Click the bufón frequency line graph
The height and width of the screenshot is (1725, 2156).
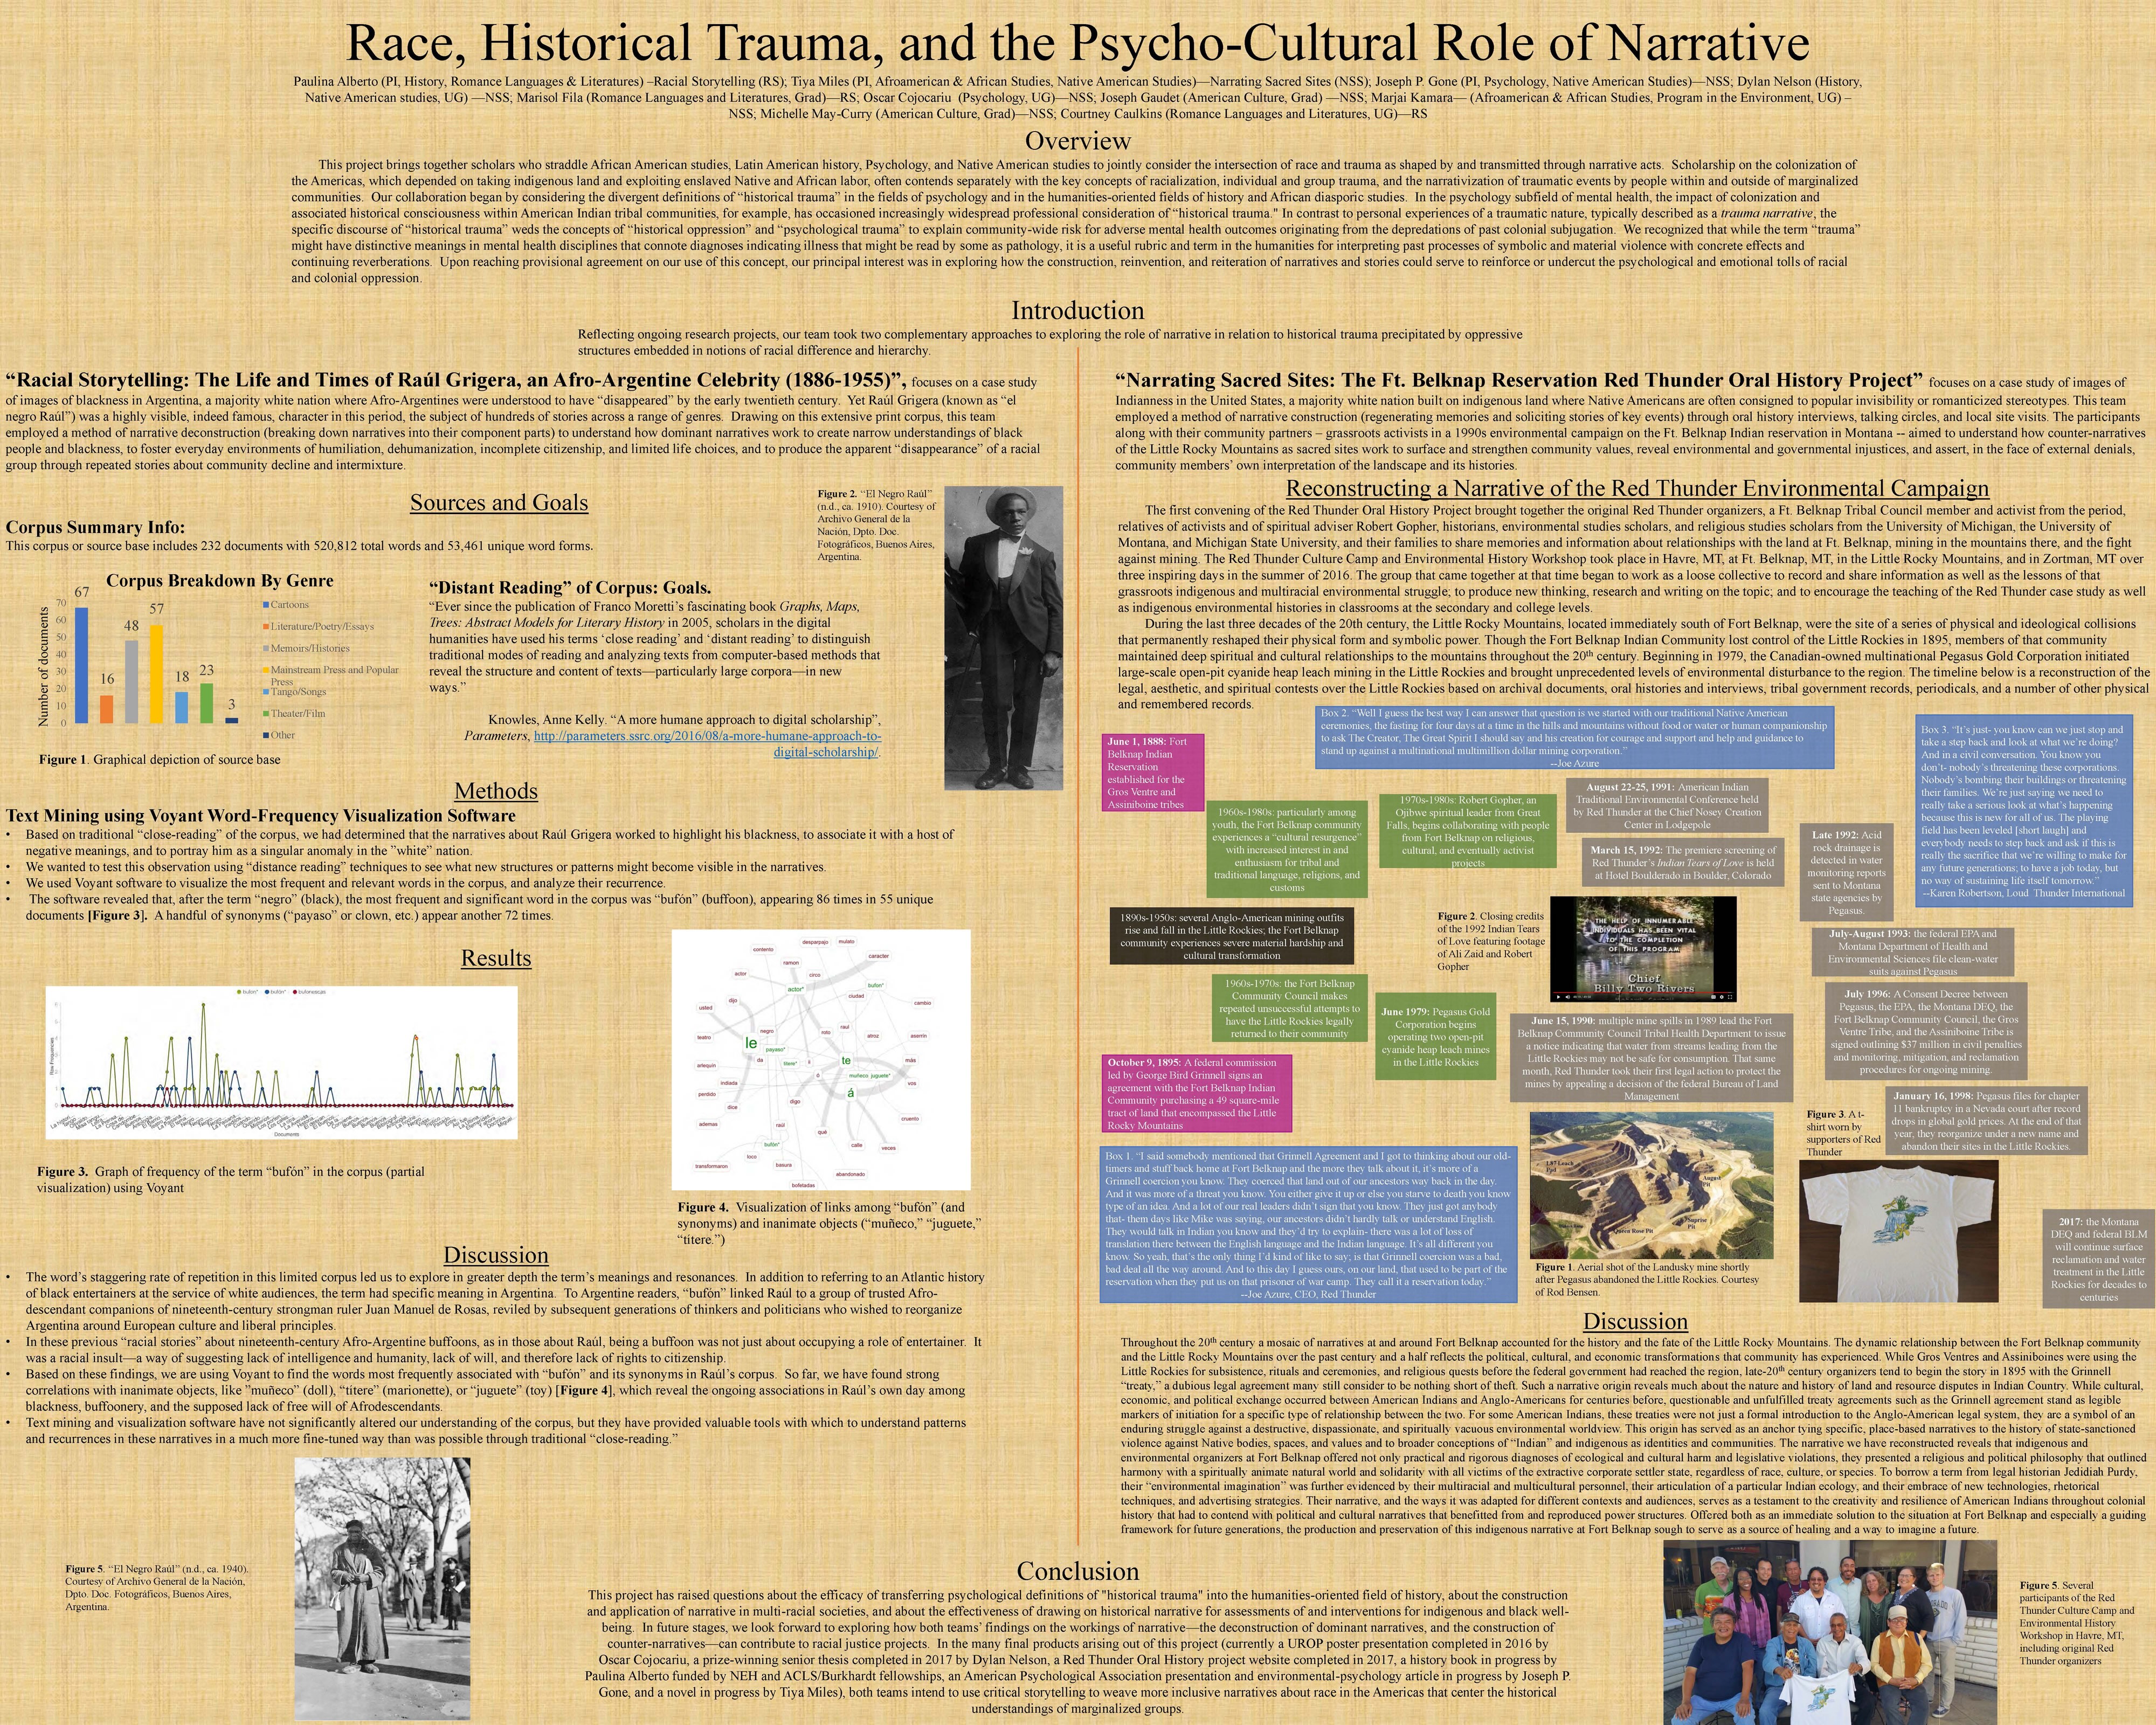tap(281, 1062)
